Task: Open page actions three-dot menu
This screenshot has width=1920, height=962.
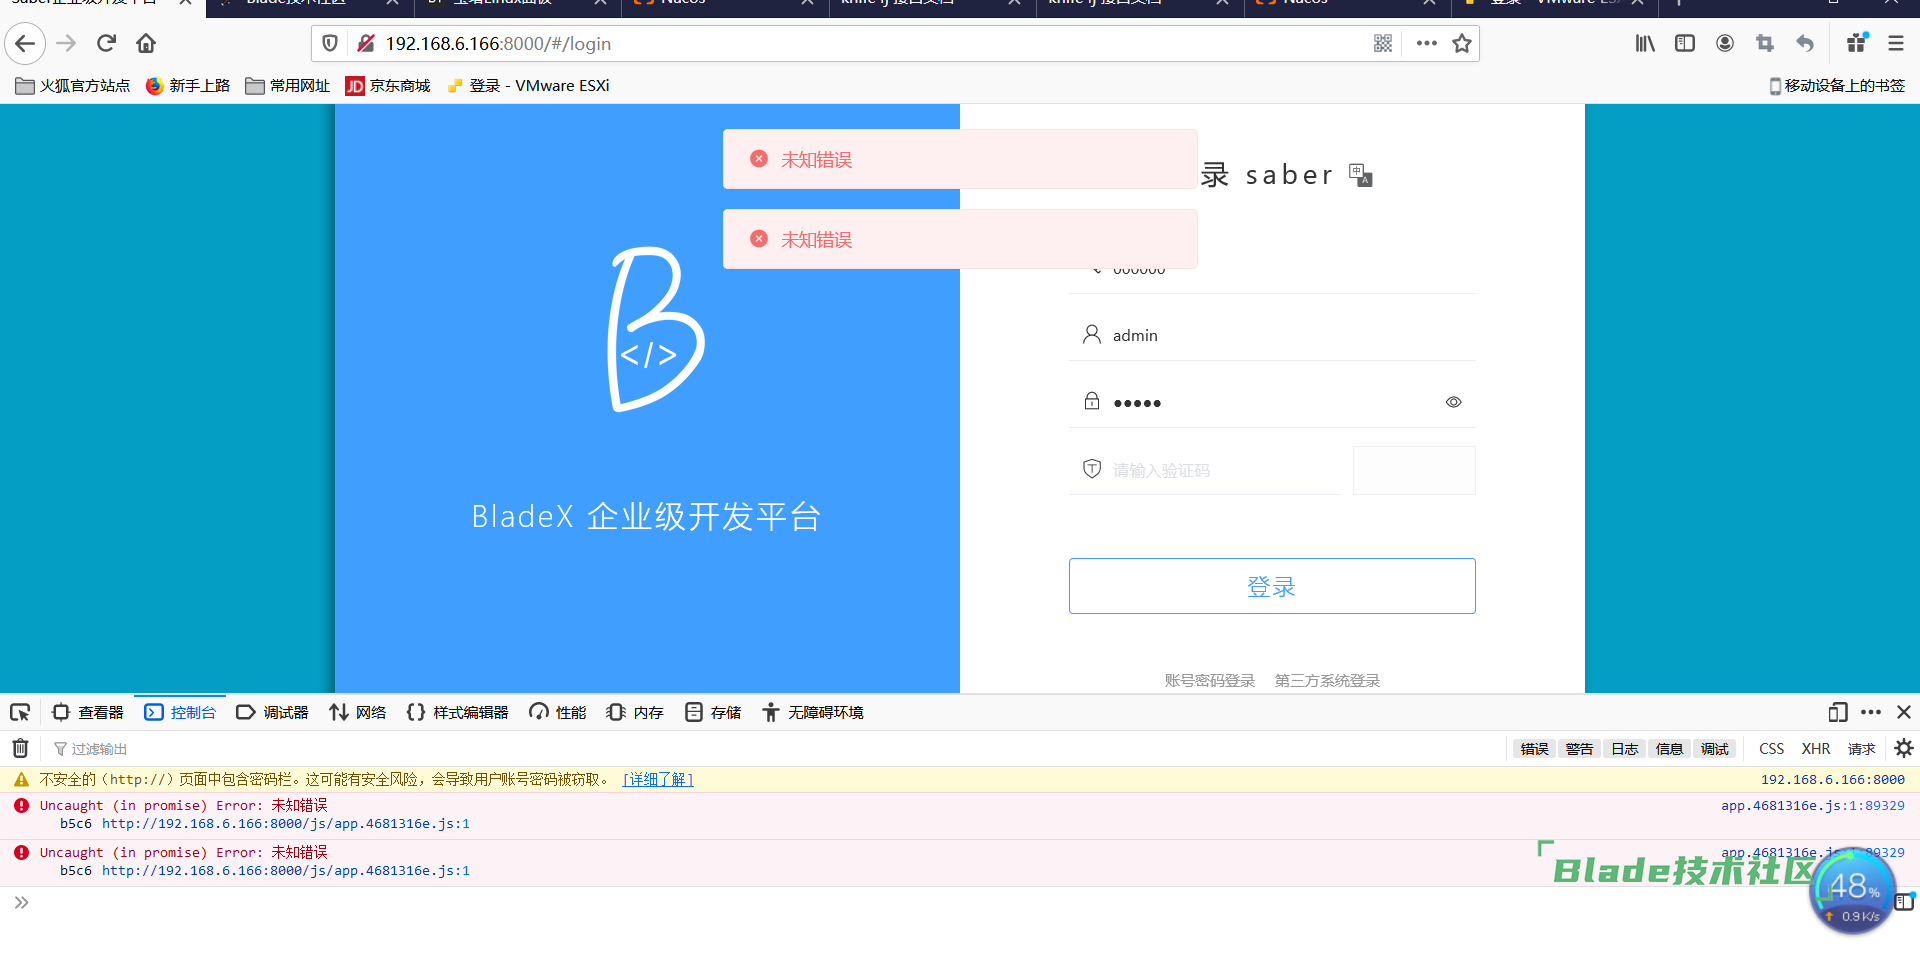Action: (x=1427, y=43)
